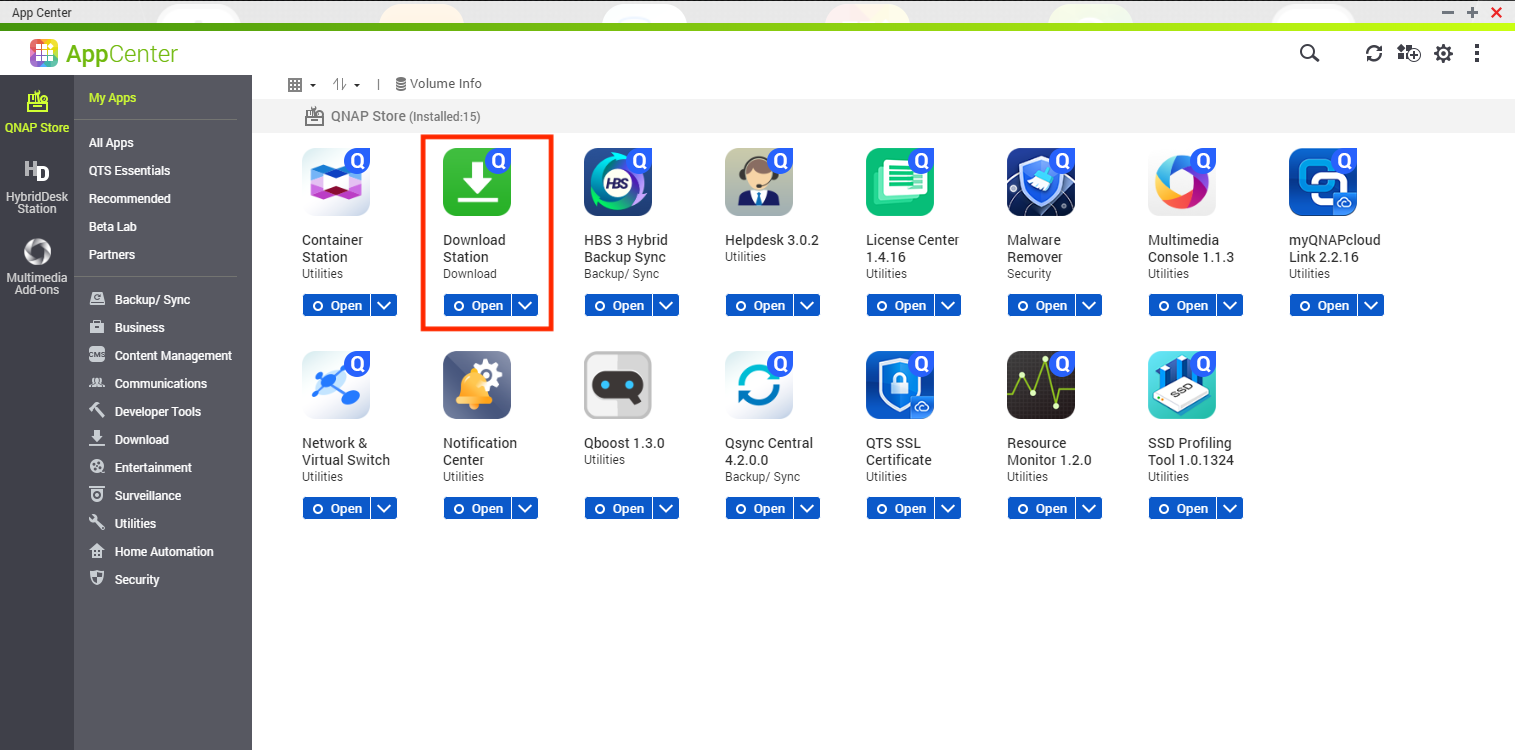Click the Qsync Central icon

coord(759,385)
